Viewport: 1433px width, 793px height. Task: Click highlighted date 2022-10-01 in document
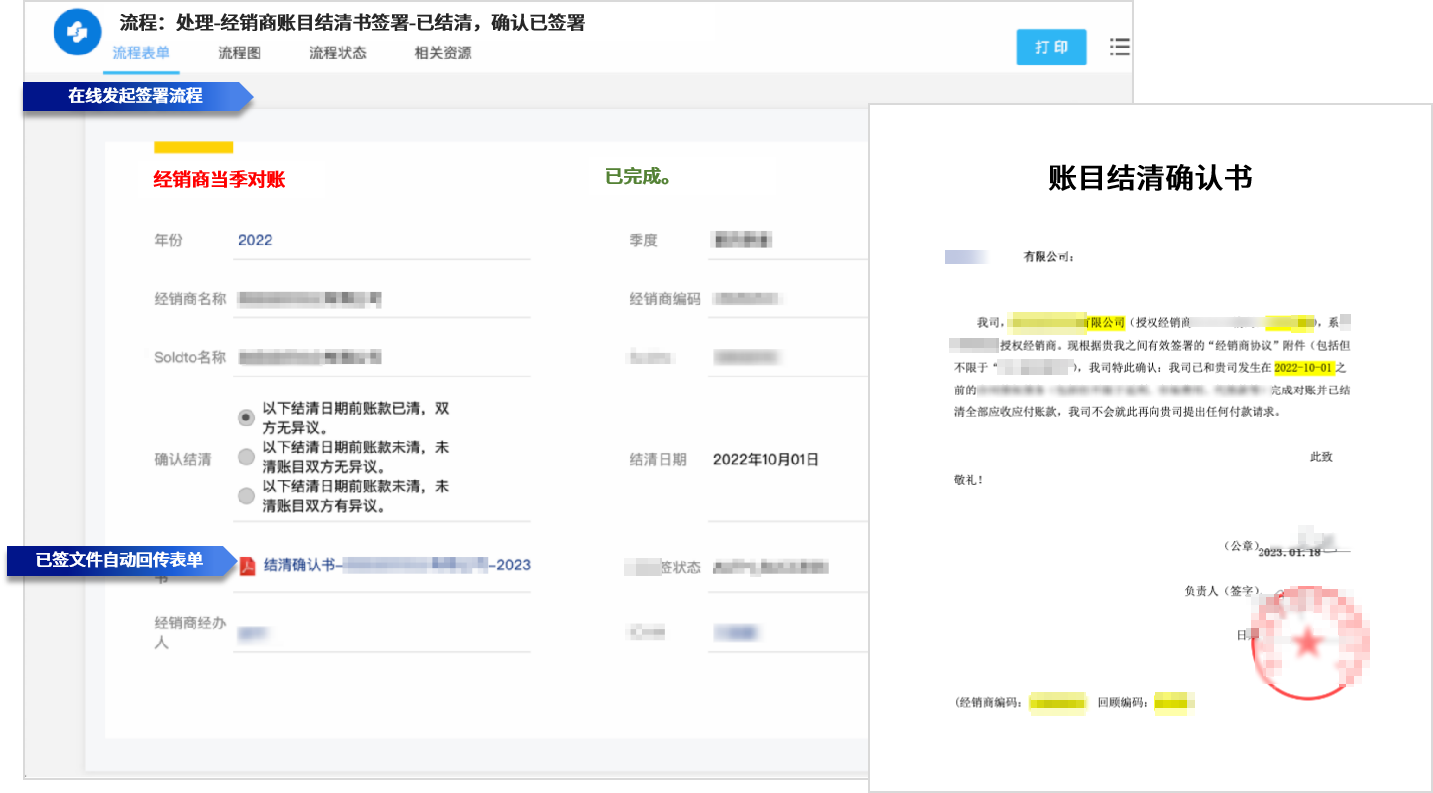(x=1304, y=368)
